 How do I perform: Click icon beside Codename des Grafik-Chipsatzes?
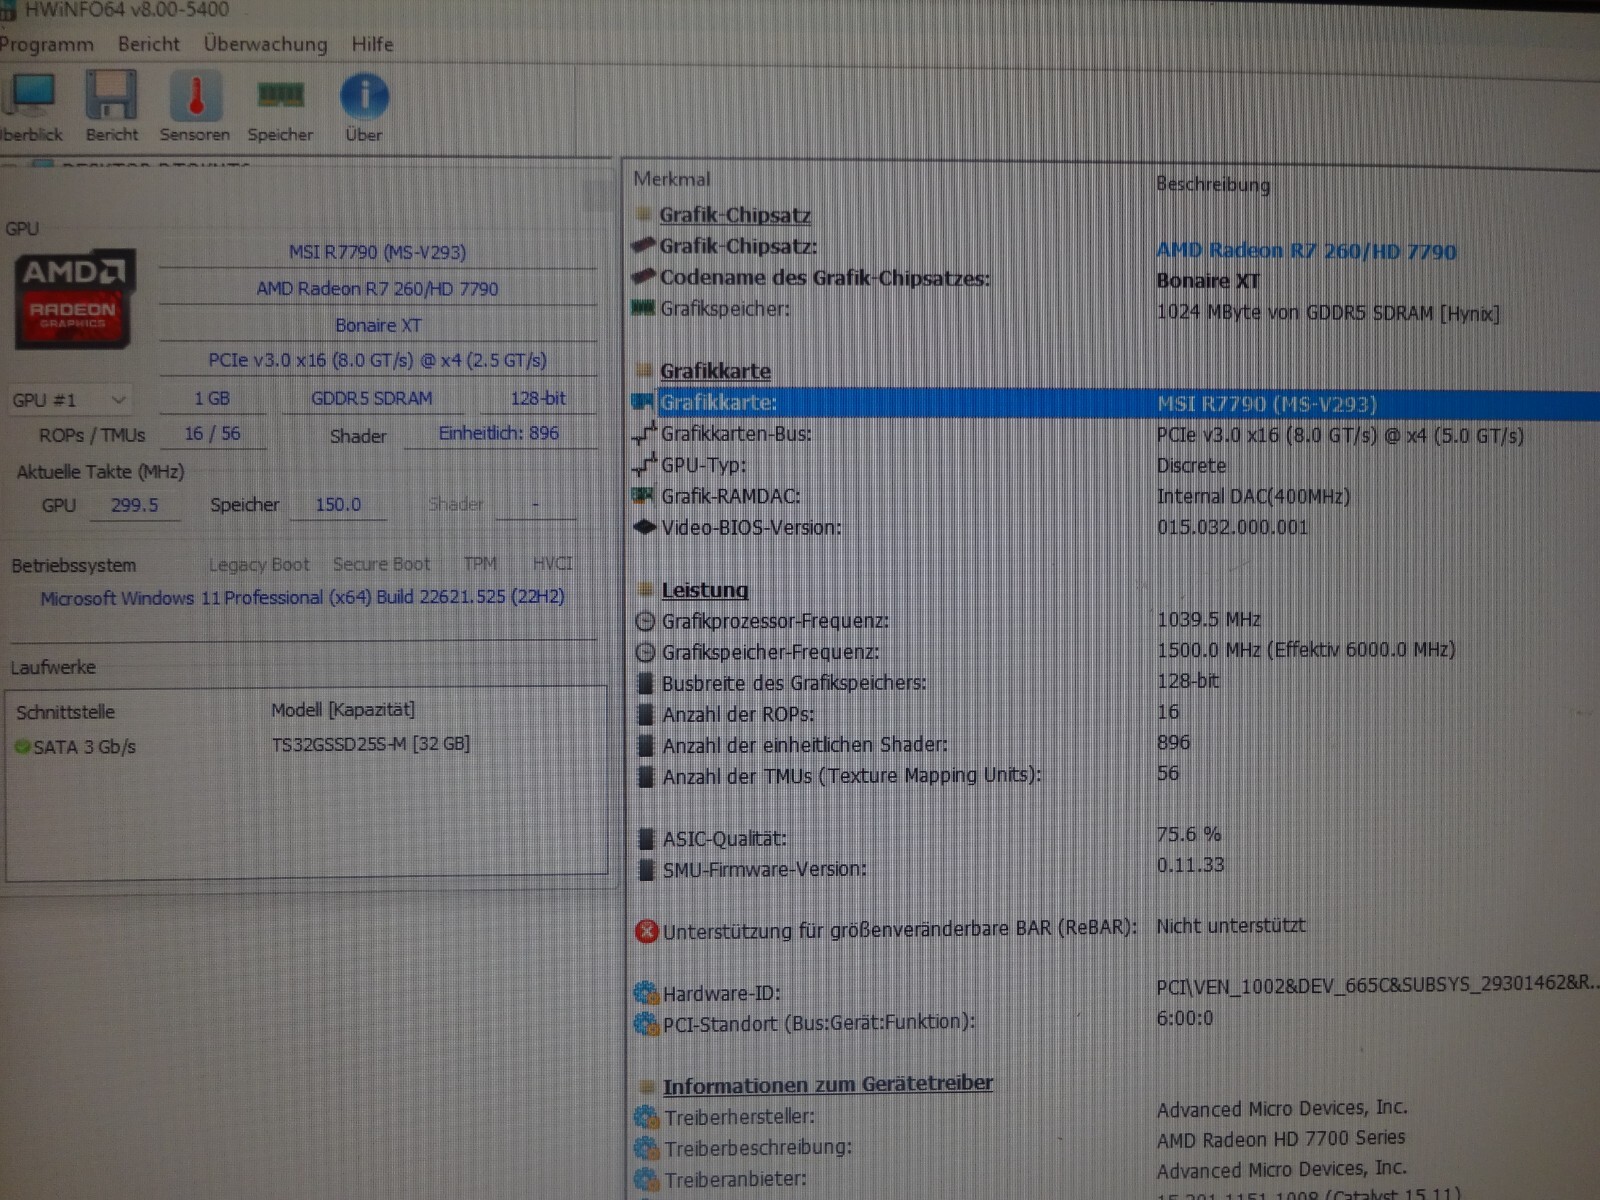644,276
